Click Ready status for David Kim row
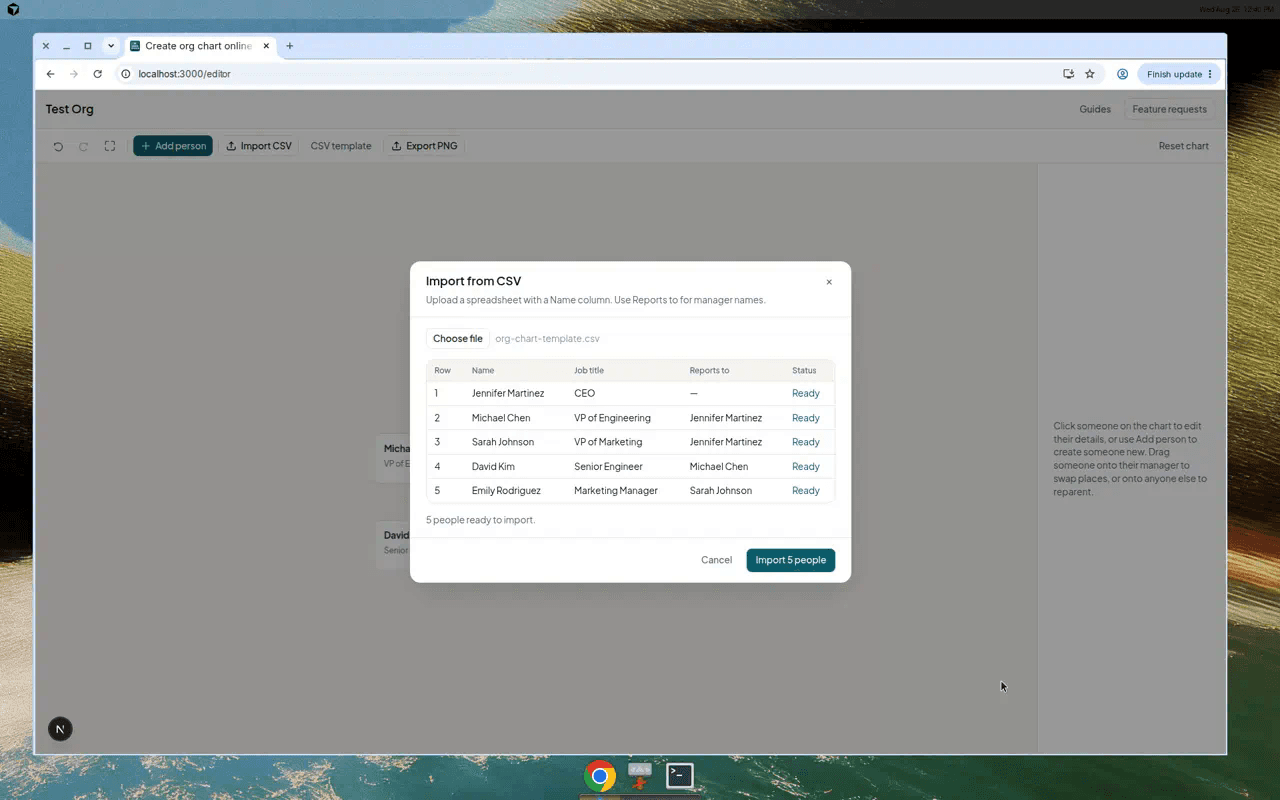The image size is (1280, 800). pyautogui.click(x=806, y=467)
